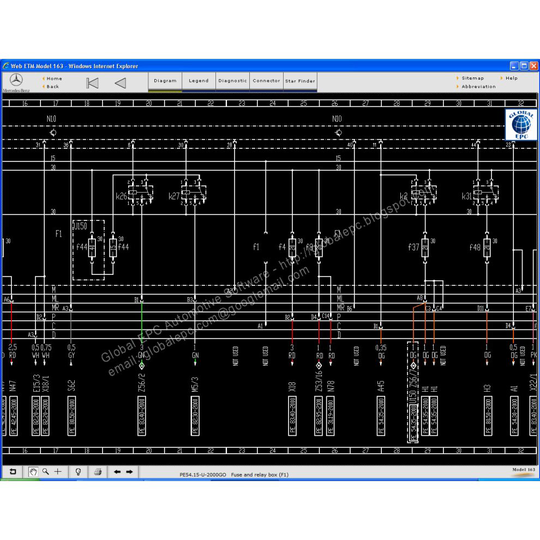Click 'Fuse and relay box (F1)' status text
Image resolution: width=540 pixels, height=540 pixels.
tap(260, 475)
